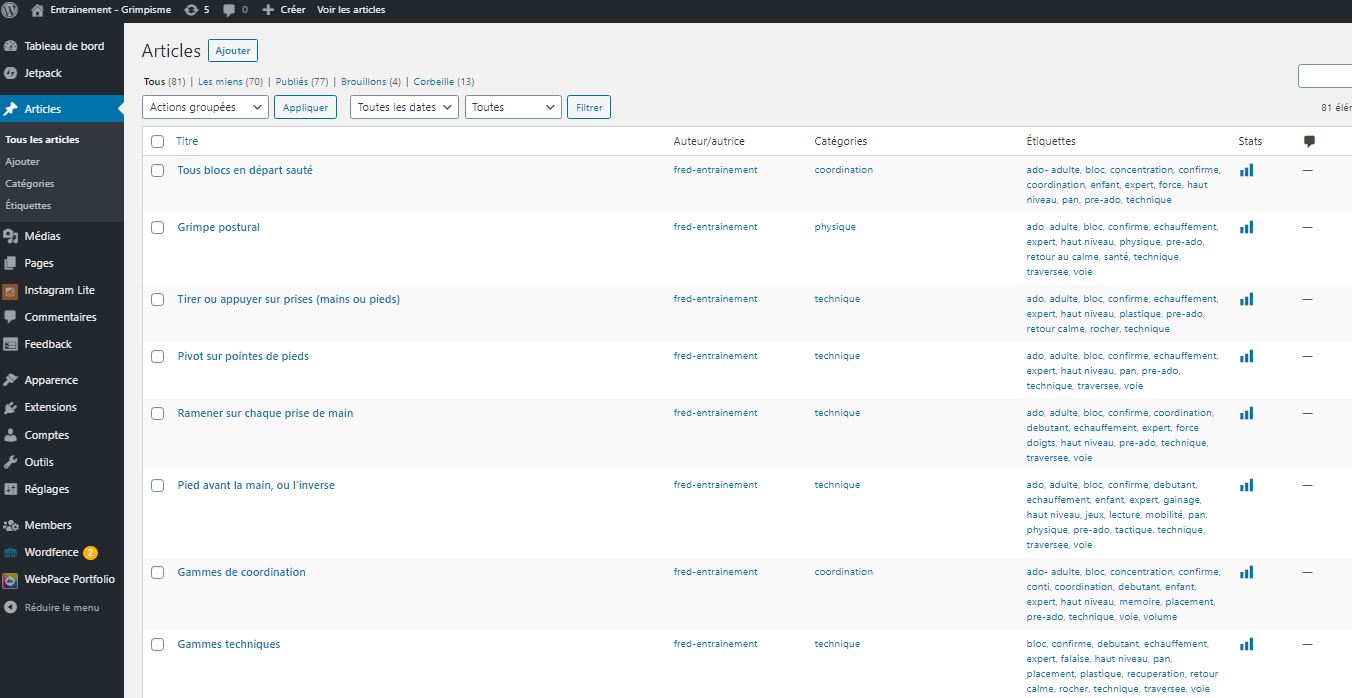Open the Médias library in sidebar
The image size is (1352, 698).
tap(42, 236)
